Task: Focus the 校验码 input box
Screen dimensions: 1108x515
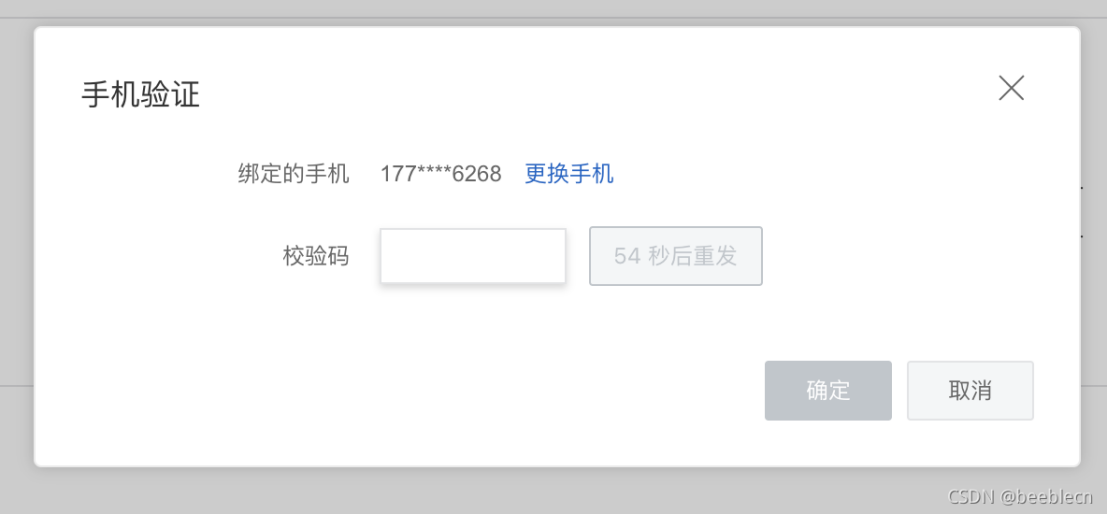Action: pyautogui.click(x=473, y=256)
